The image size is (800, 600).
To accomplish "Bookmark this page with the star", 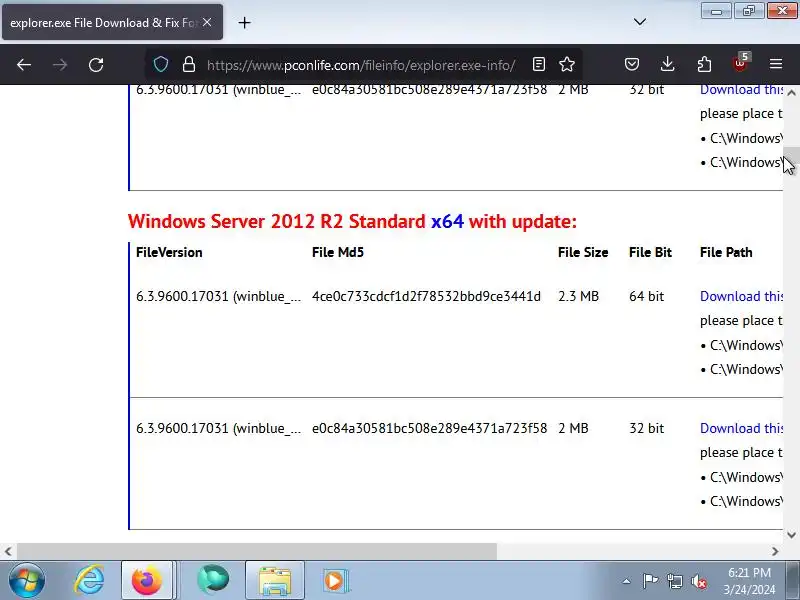I will click(x=567, y=64).
